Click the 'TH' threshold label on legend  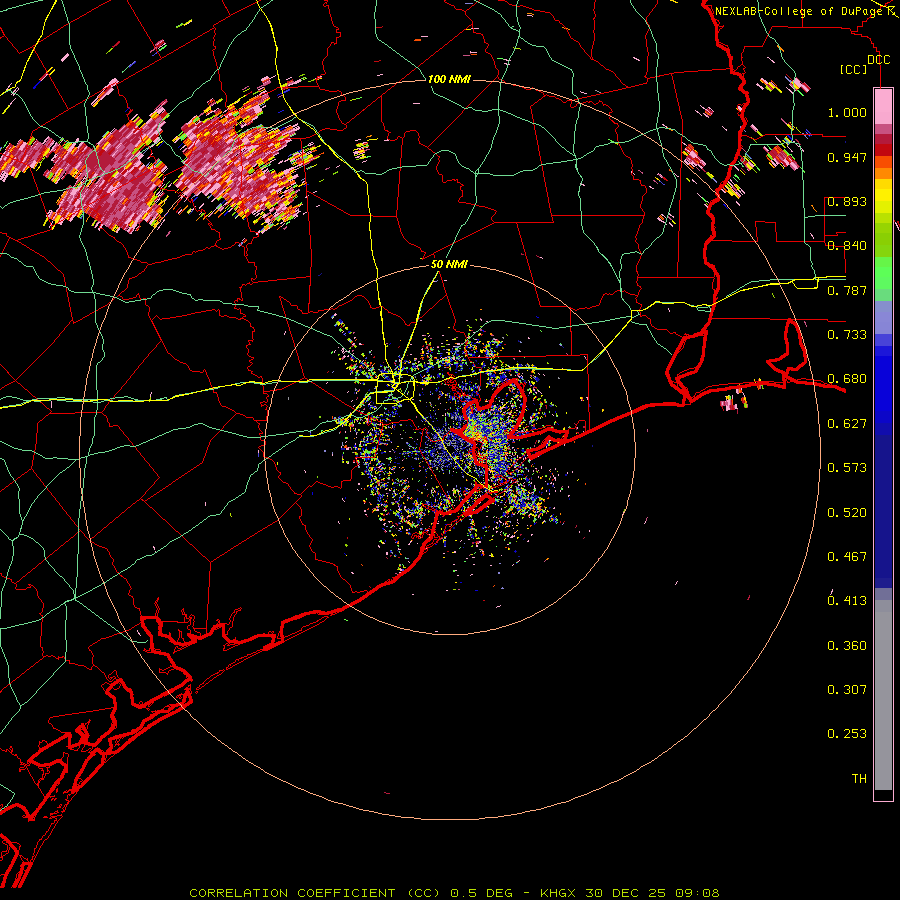[859, 779]
